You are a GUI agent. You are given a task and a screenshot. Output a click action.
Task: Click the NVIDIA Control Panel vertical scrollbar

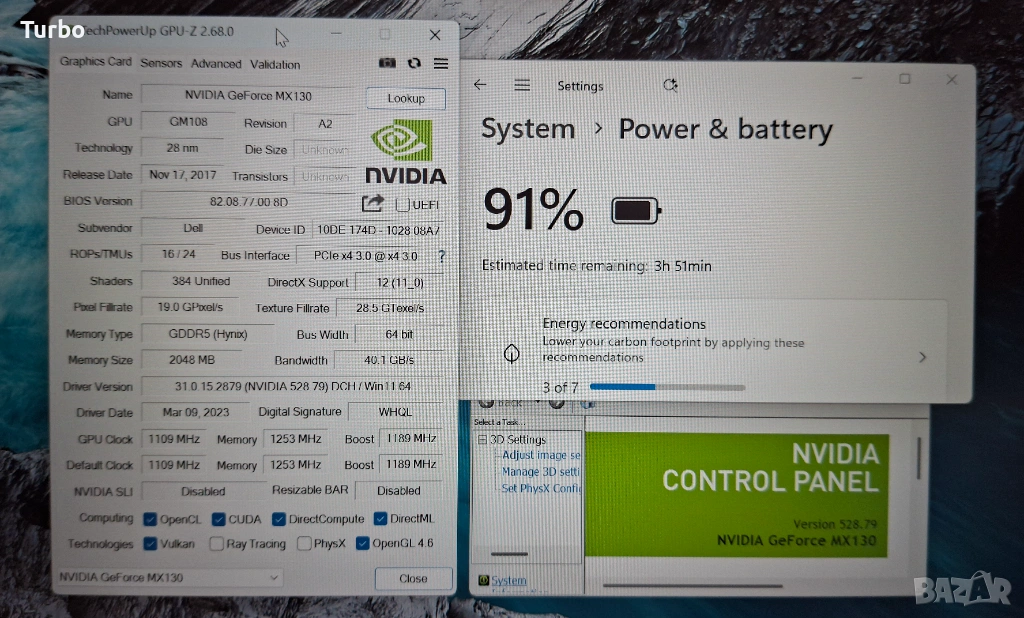(x=919, y=458)
